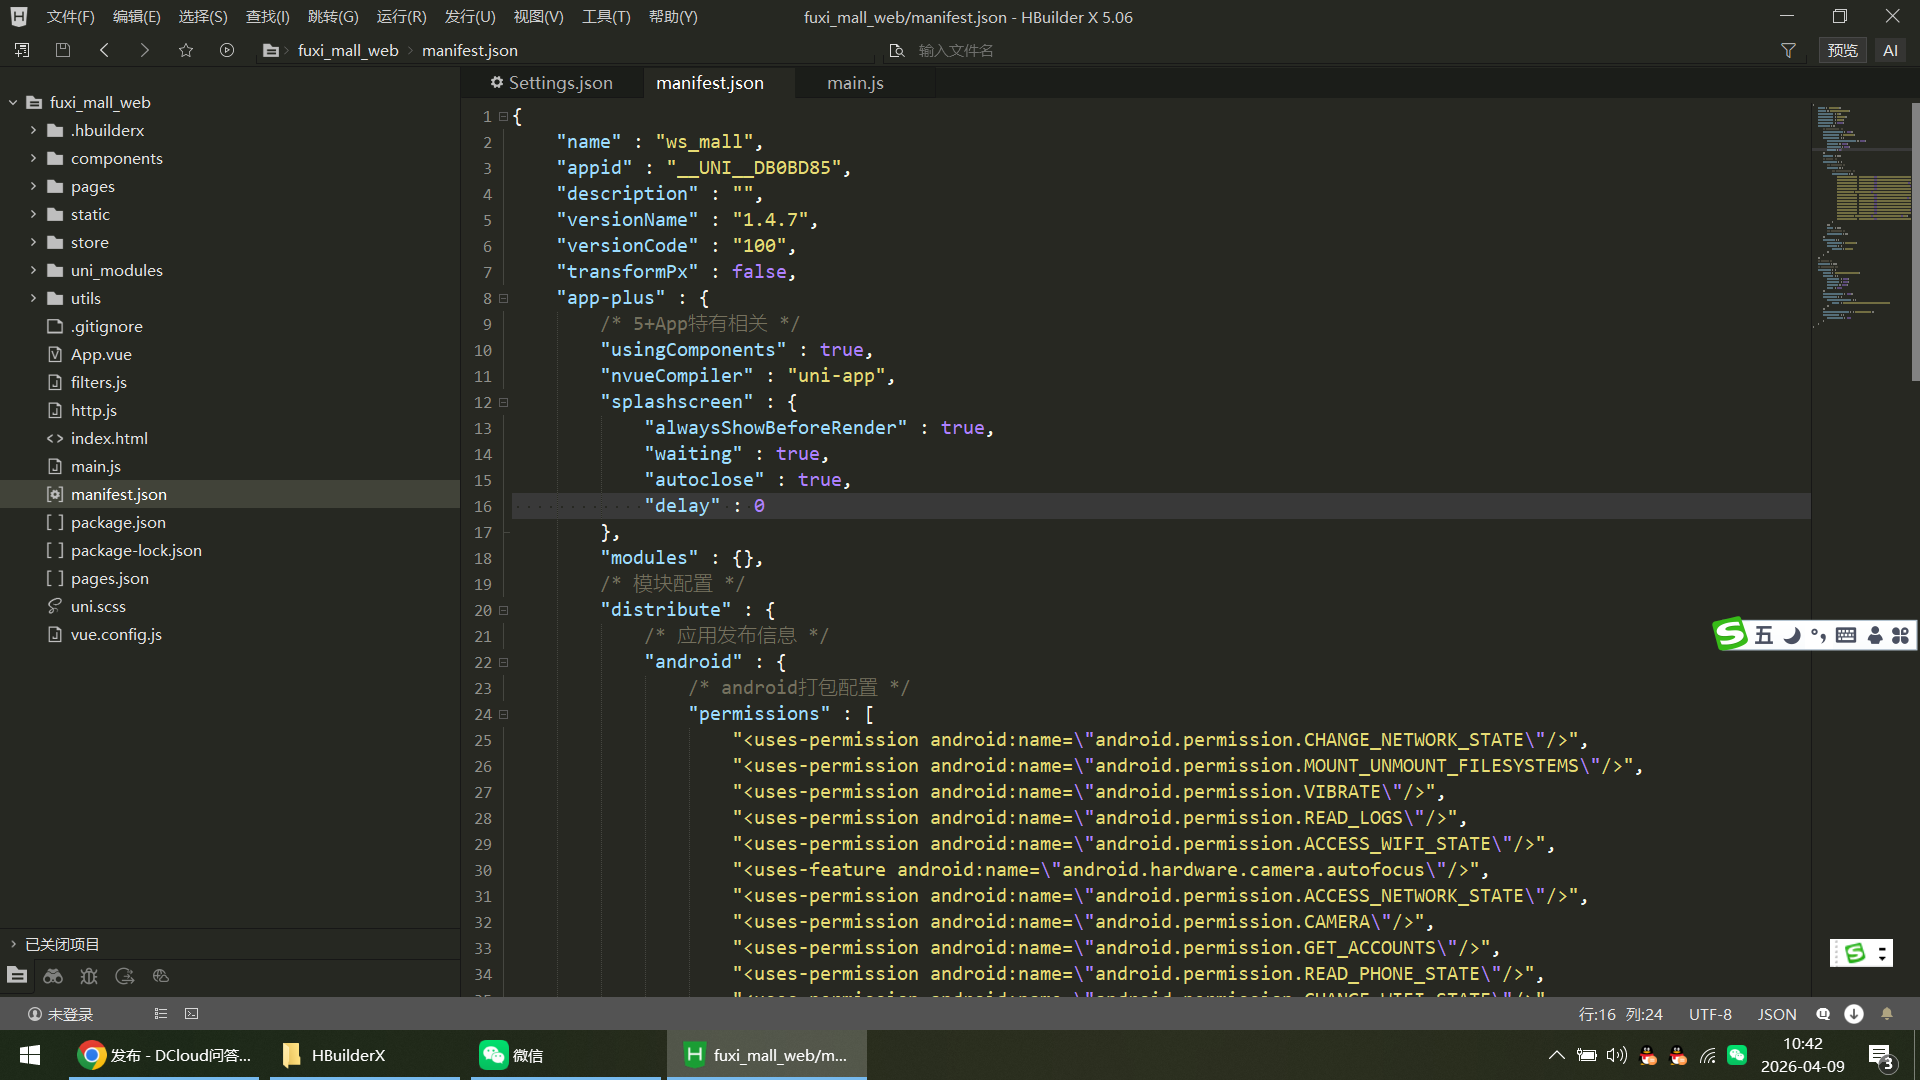Click the run play icon in toolbar
This screenshot has width=1920, height=1080.
click(227, 50)
